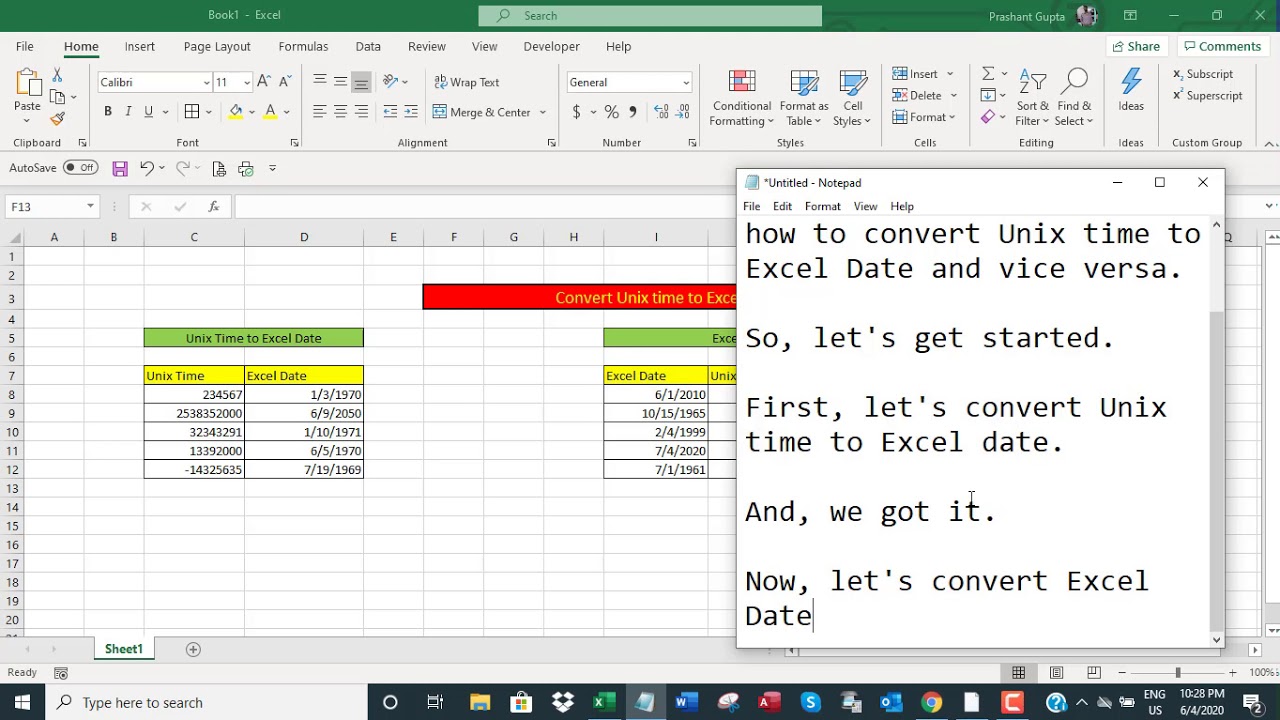Screen dimensions: 1280x720
Task: Save the workbook using the floppy disk icon
Action: pyautogui.click(x=120, y=168)
